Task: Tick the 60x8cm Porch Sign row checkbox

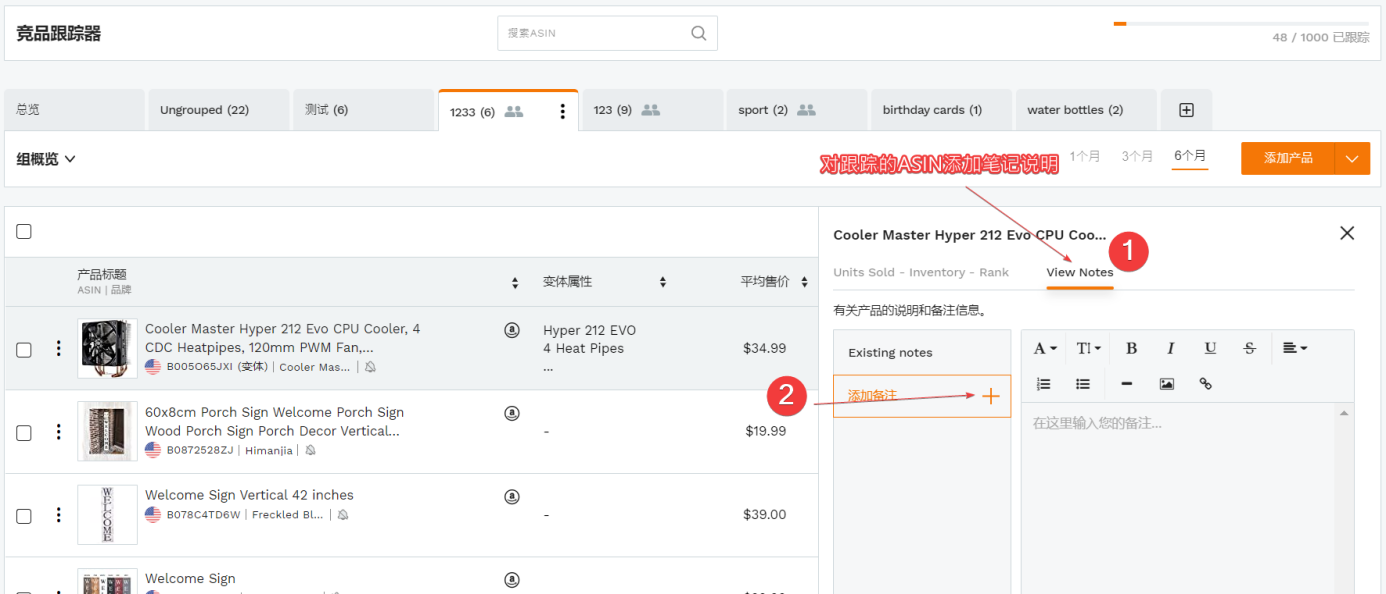Action: coord(24,432)
